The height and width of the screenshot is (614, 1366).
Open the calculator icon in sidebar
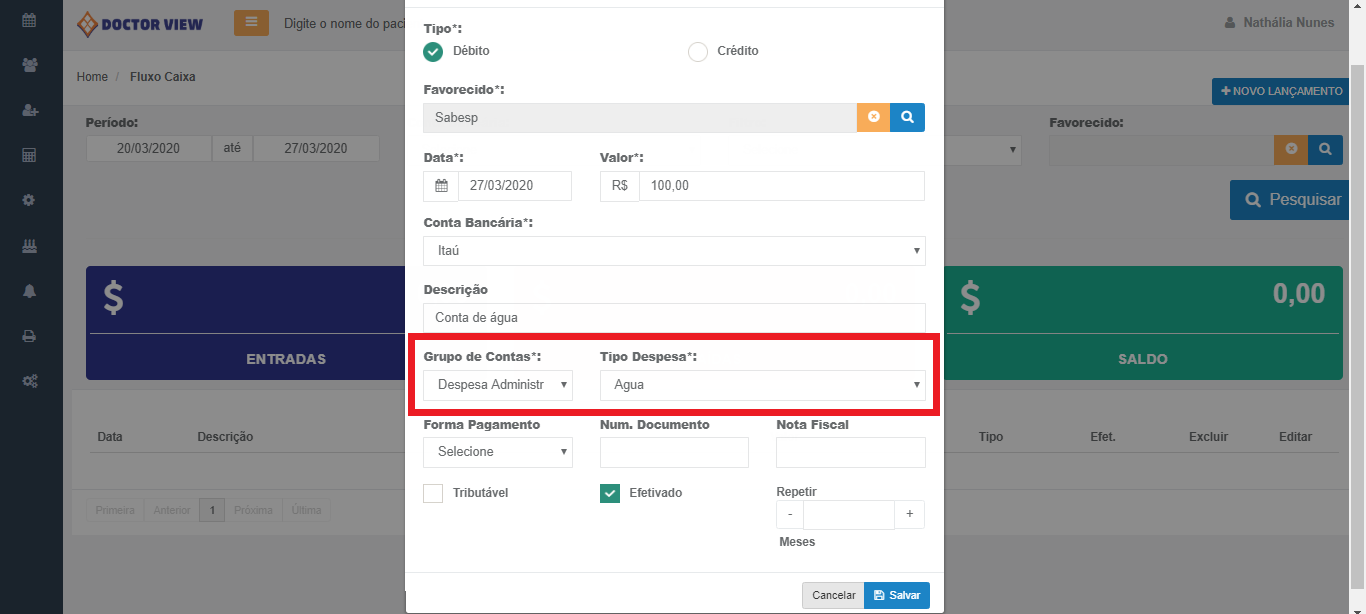tap(29, 155)
